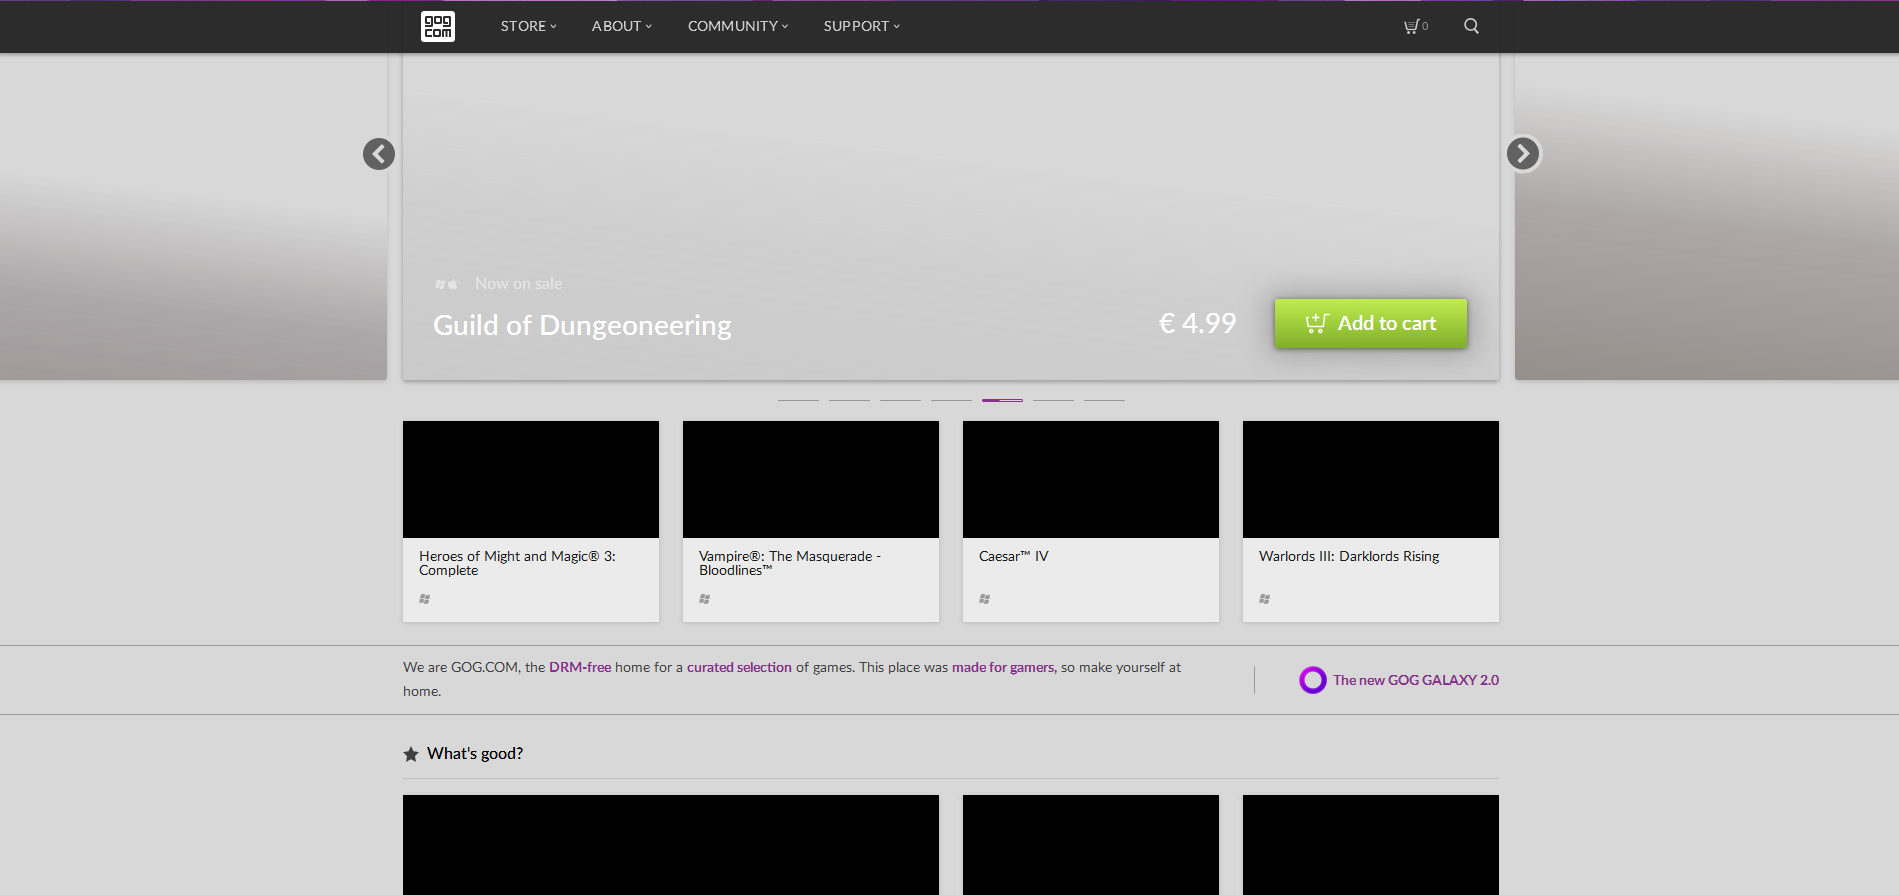Go to next carousel slide arrow

1523,154
